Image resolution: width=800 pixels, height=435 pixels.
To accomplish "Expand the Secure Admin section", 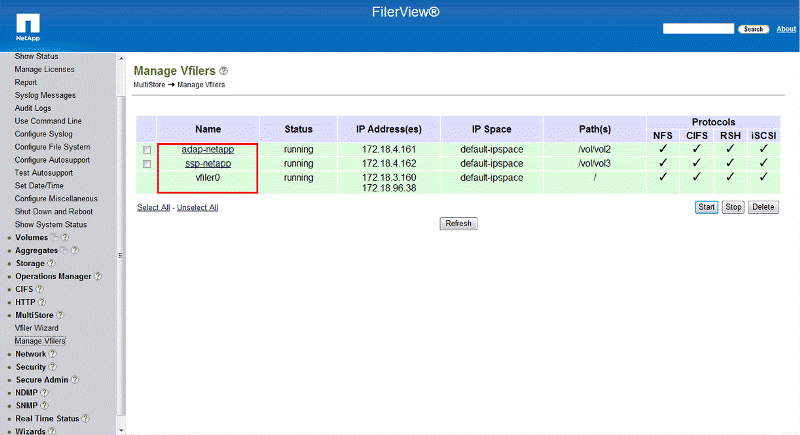I will [x=42, y=379].
